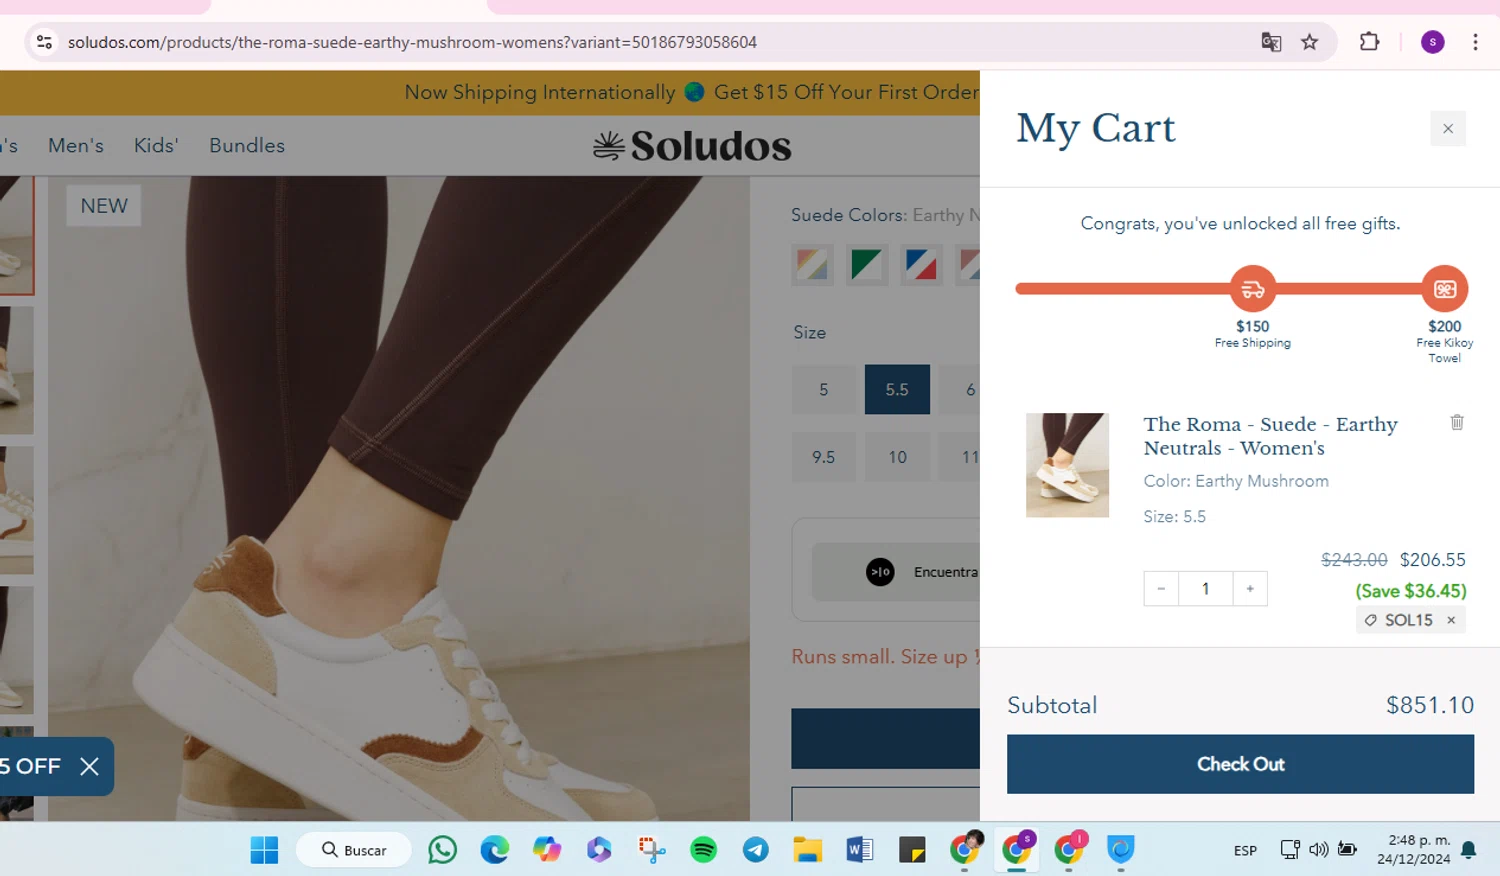The height and width of the screenshot is (876, 1500).
Task: Open the browser extensions puzzle icon
Action: click(x=1369, y=42)
